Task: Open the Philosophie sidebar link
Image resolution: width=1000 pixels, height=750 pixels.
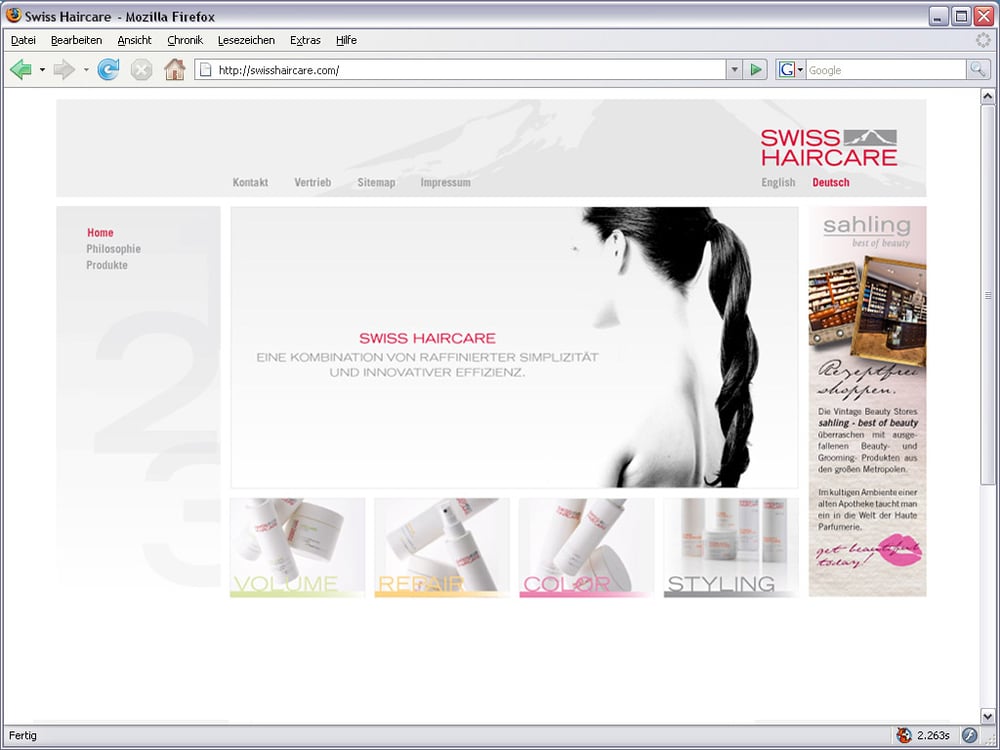Action: click(114, 249)
